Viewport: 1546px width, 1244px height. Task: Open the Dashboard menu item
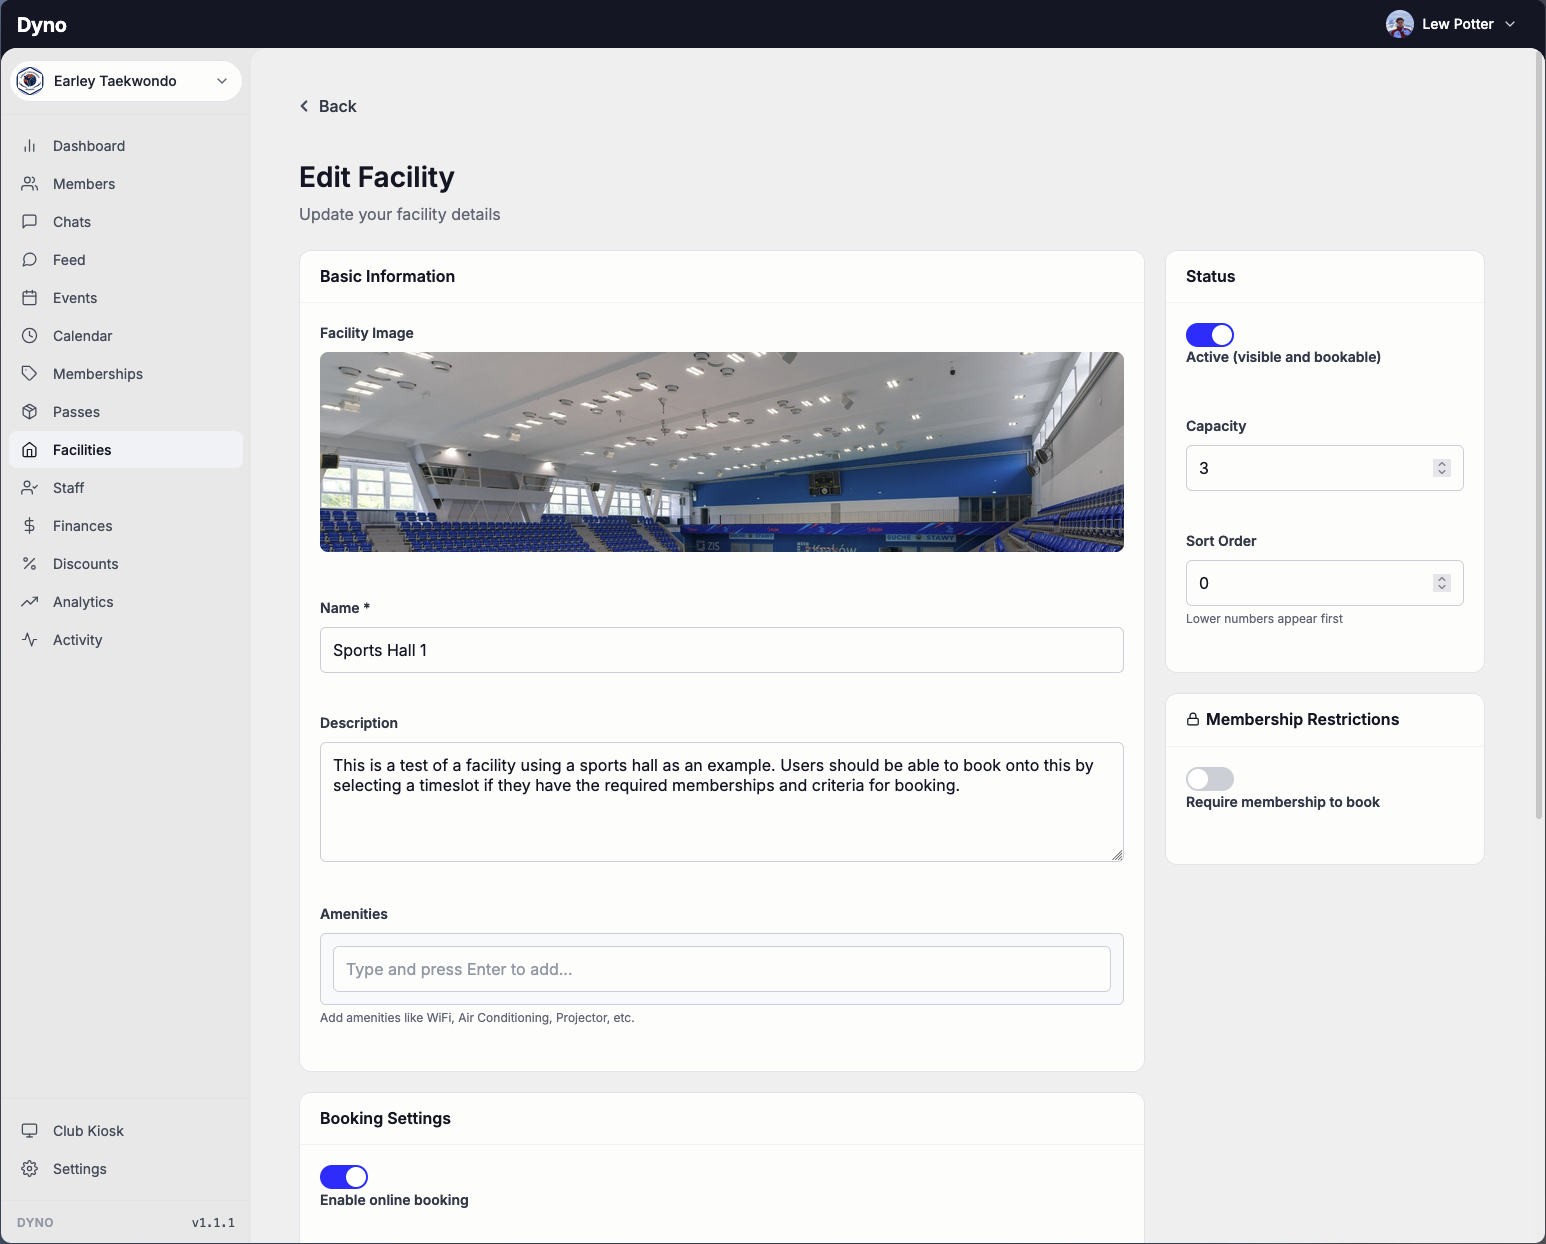coord(126,146)
